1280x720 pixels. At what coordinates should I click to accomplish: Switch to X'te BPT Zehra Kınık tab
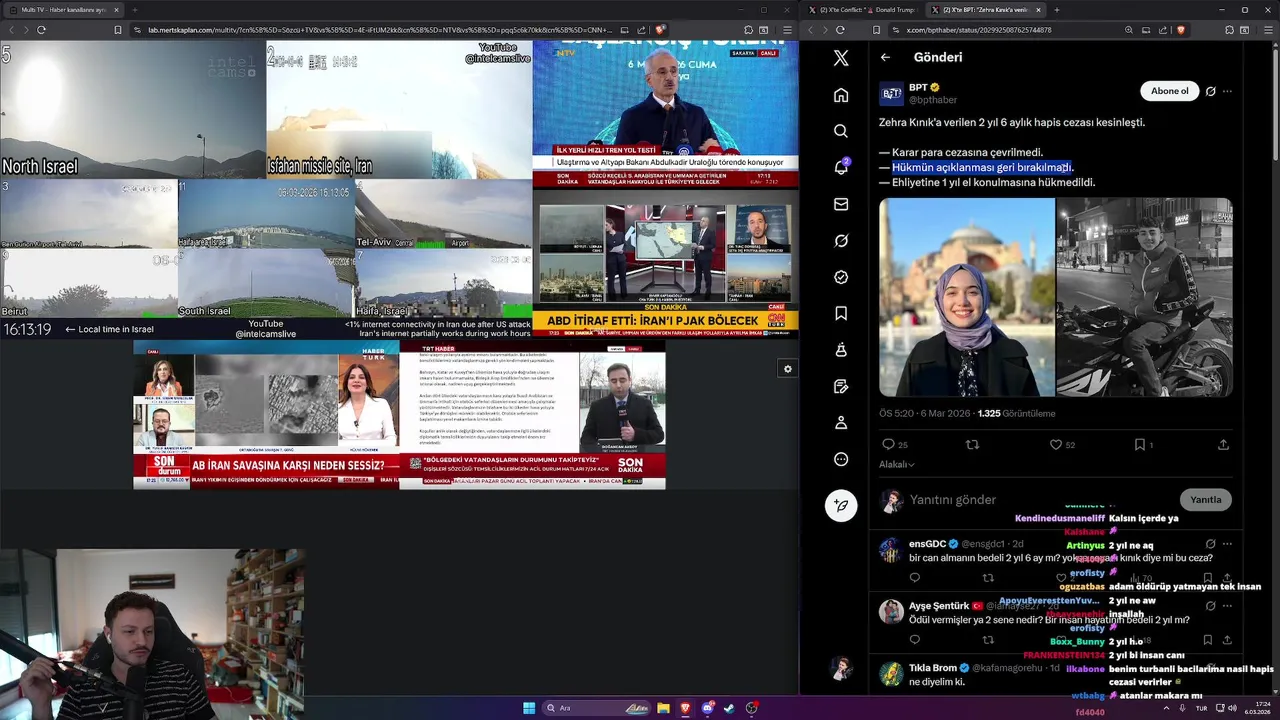point(985,9)
